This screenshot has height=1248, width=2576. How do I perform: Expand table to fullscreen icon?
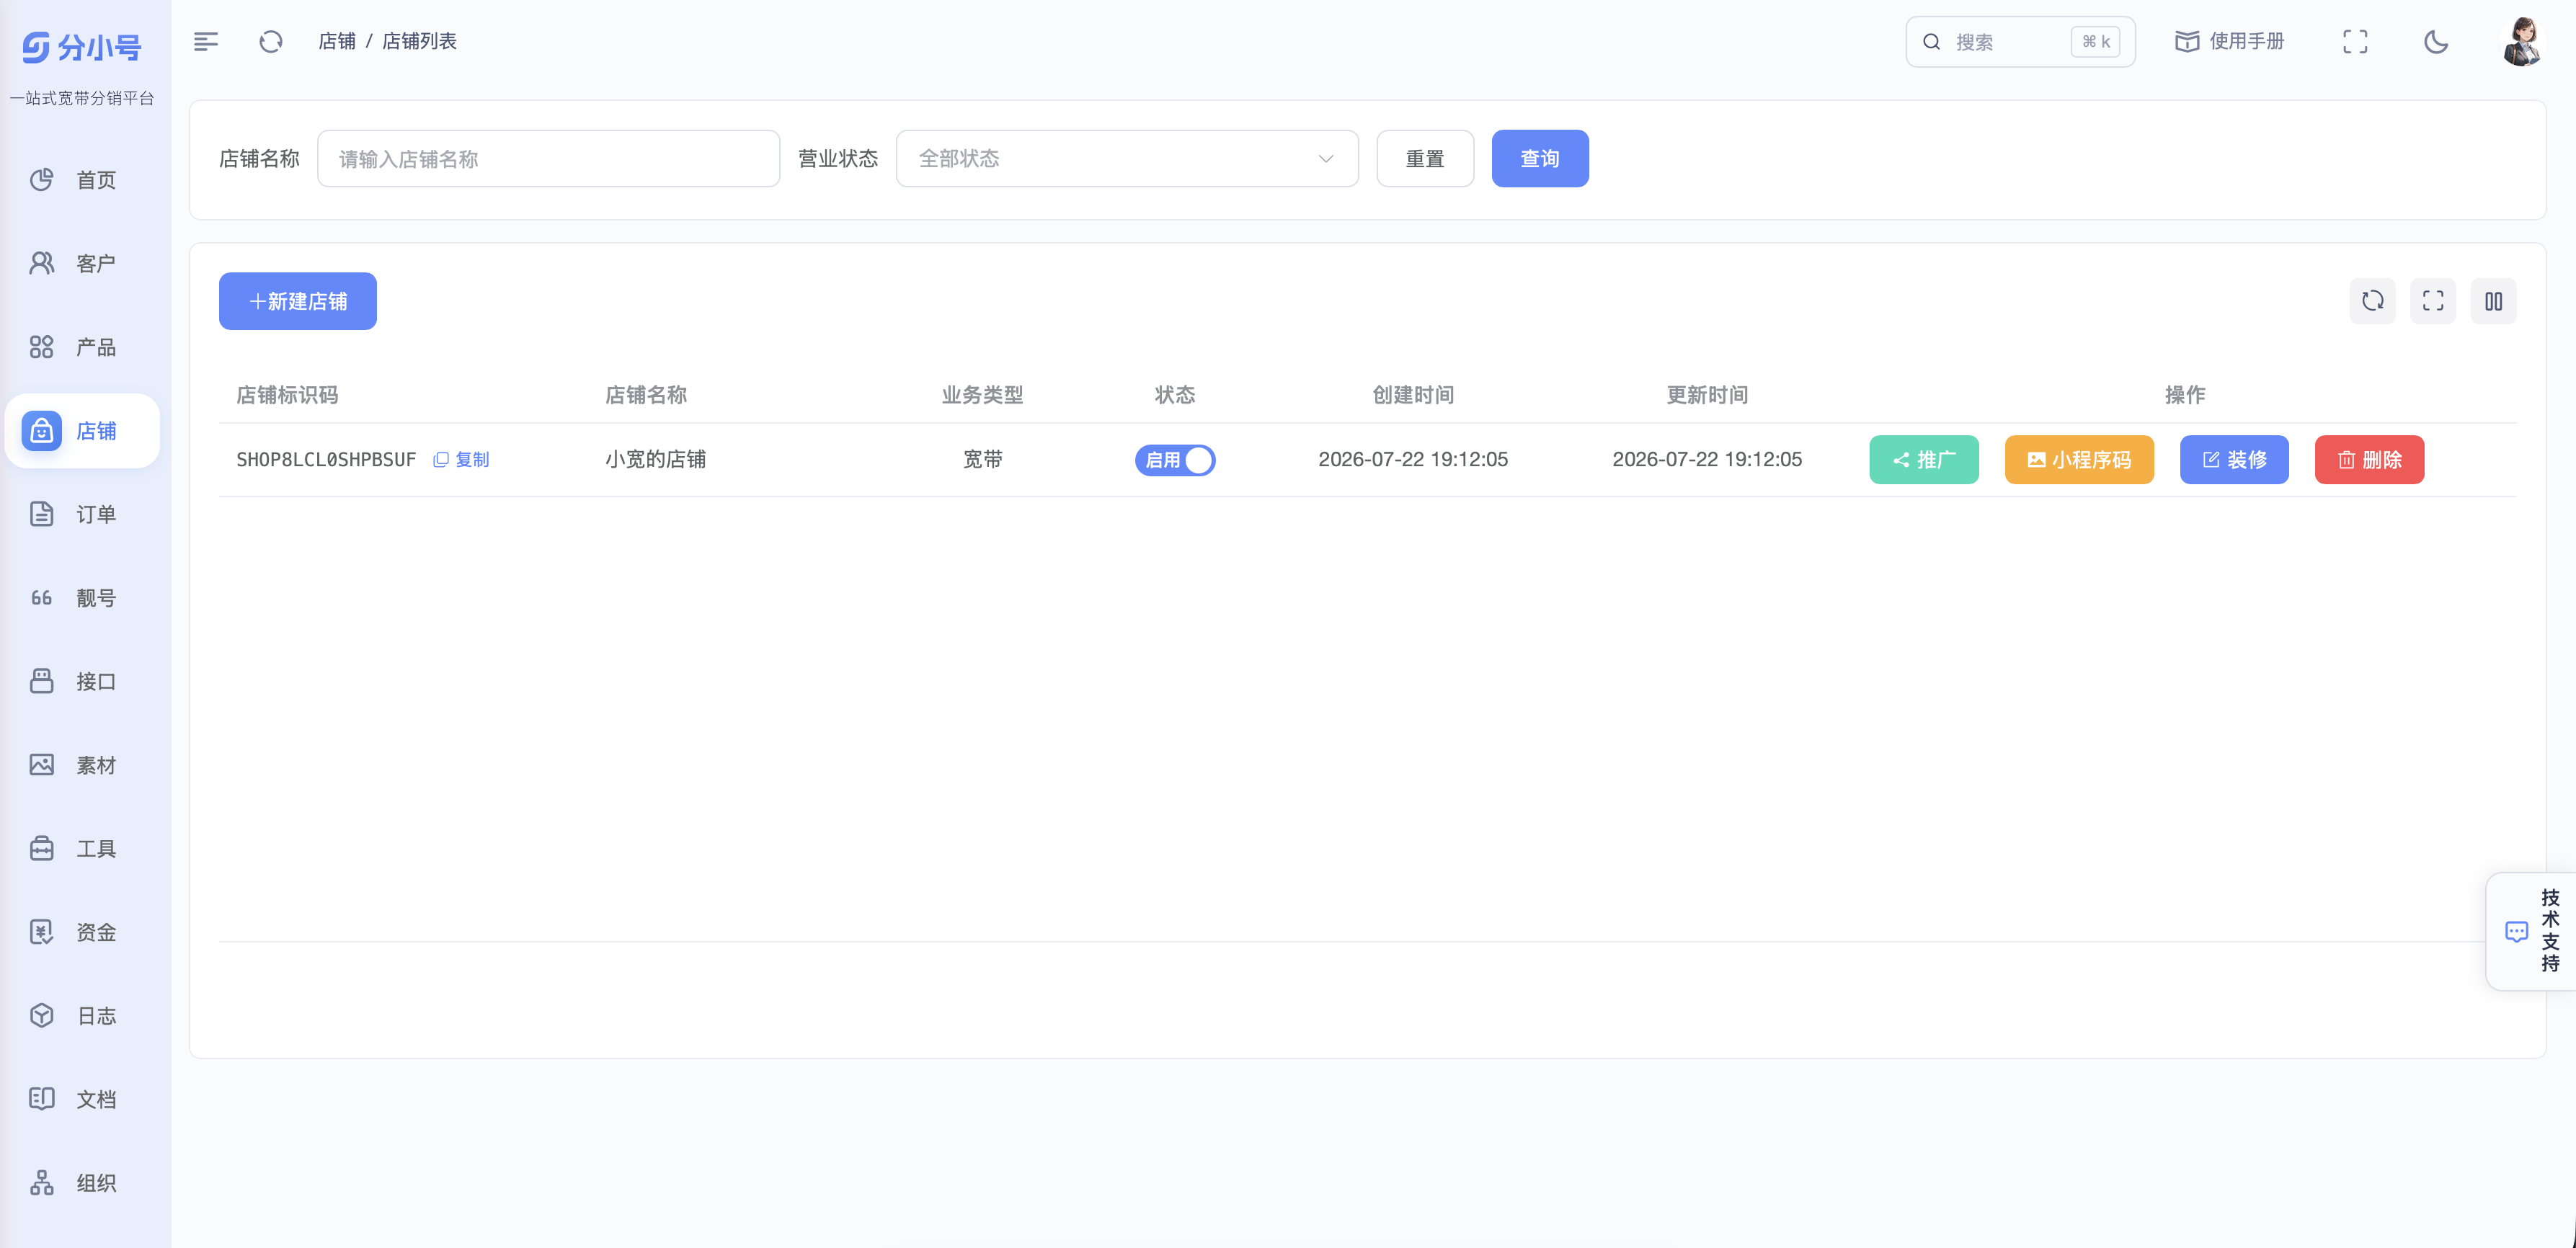click(x=2433, y=301)
